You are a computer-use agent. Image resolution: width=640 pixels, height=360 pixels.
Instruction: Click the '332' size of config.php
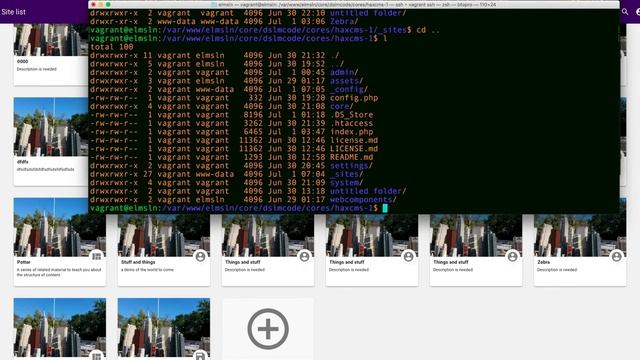pos(256,98)
